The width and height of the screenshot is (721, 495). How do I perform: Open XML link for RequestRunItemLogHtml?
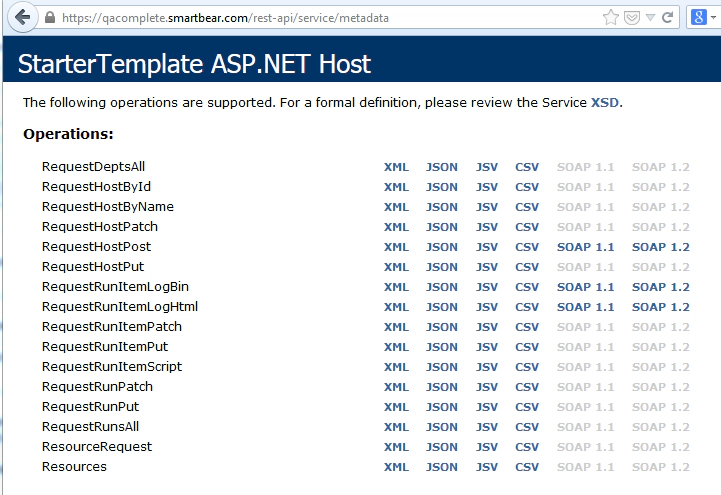pos(396,307)
